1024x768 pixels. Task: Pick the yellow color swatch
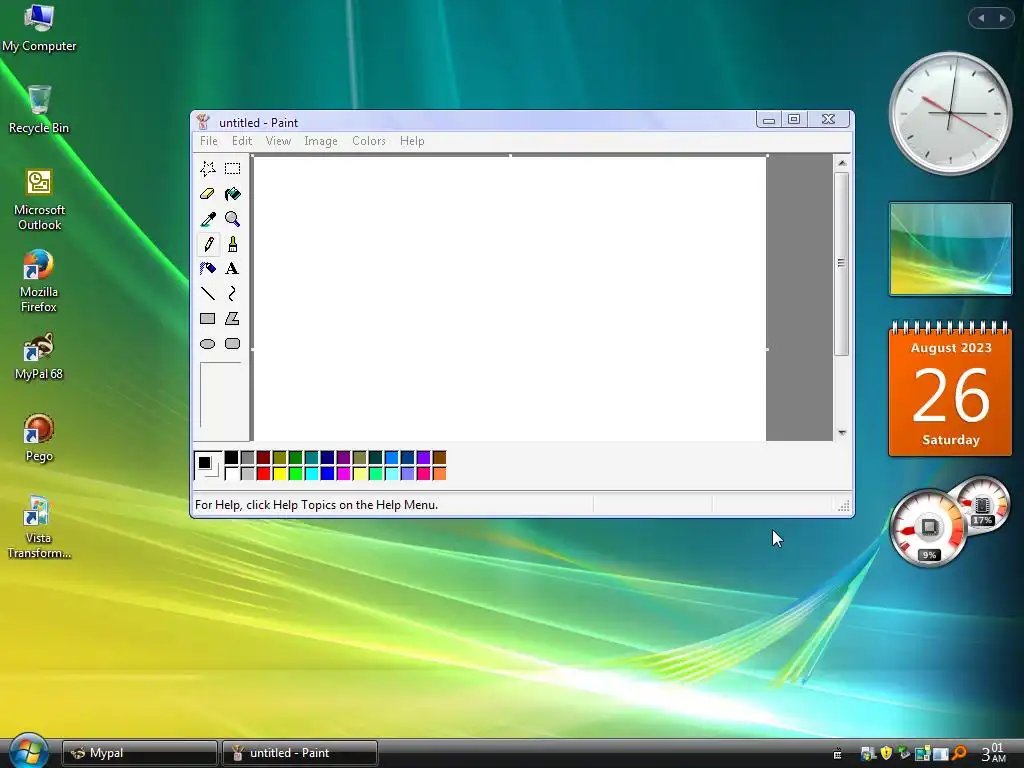[280, 473]
